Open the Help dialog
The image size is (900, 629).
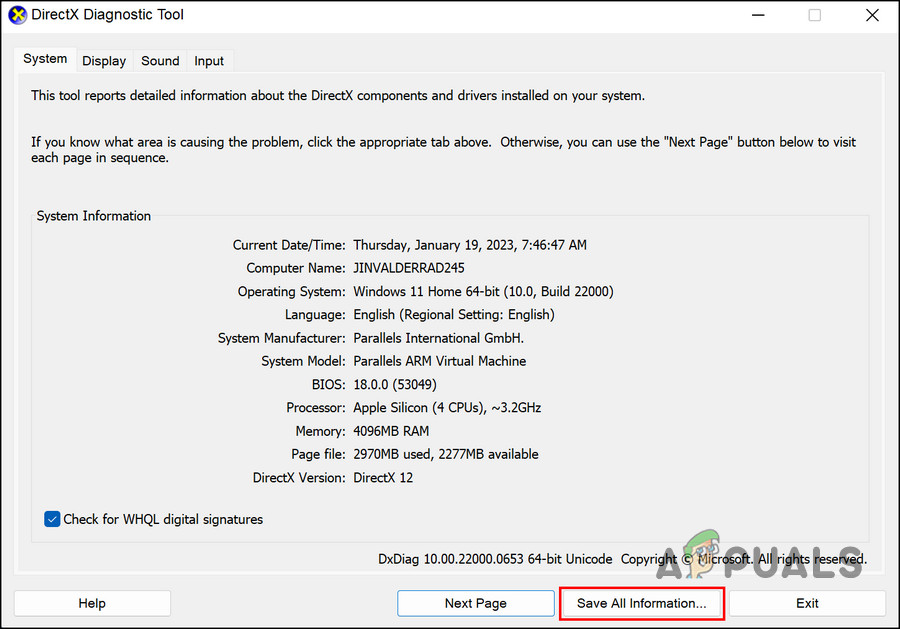pos(91,603)
